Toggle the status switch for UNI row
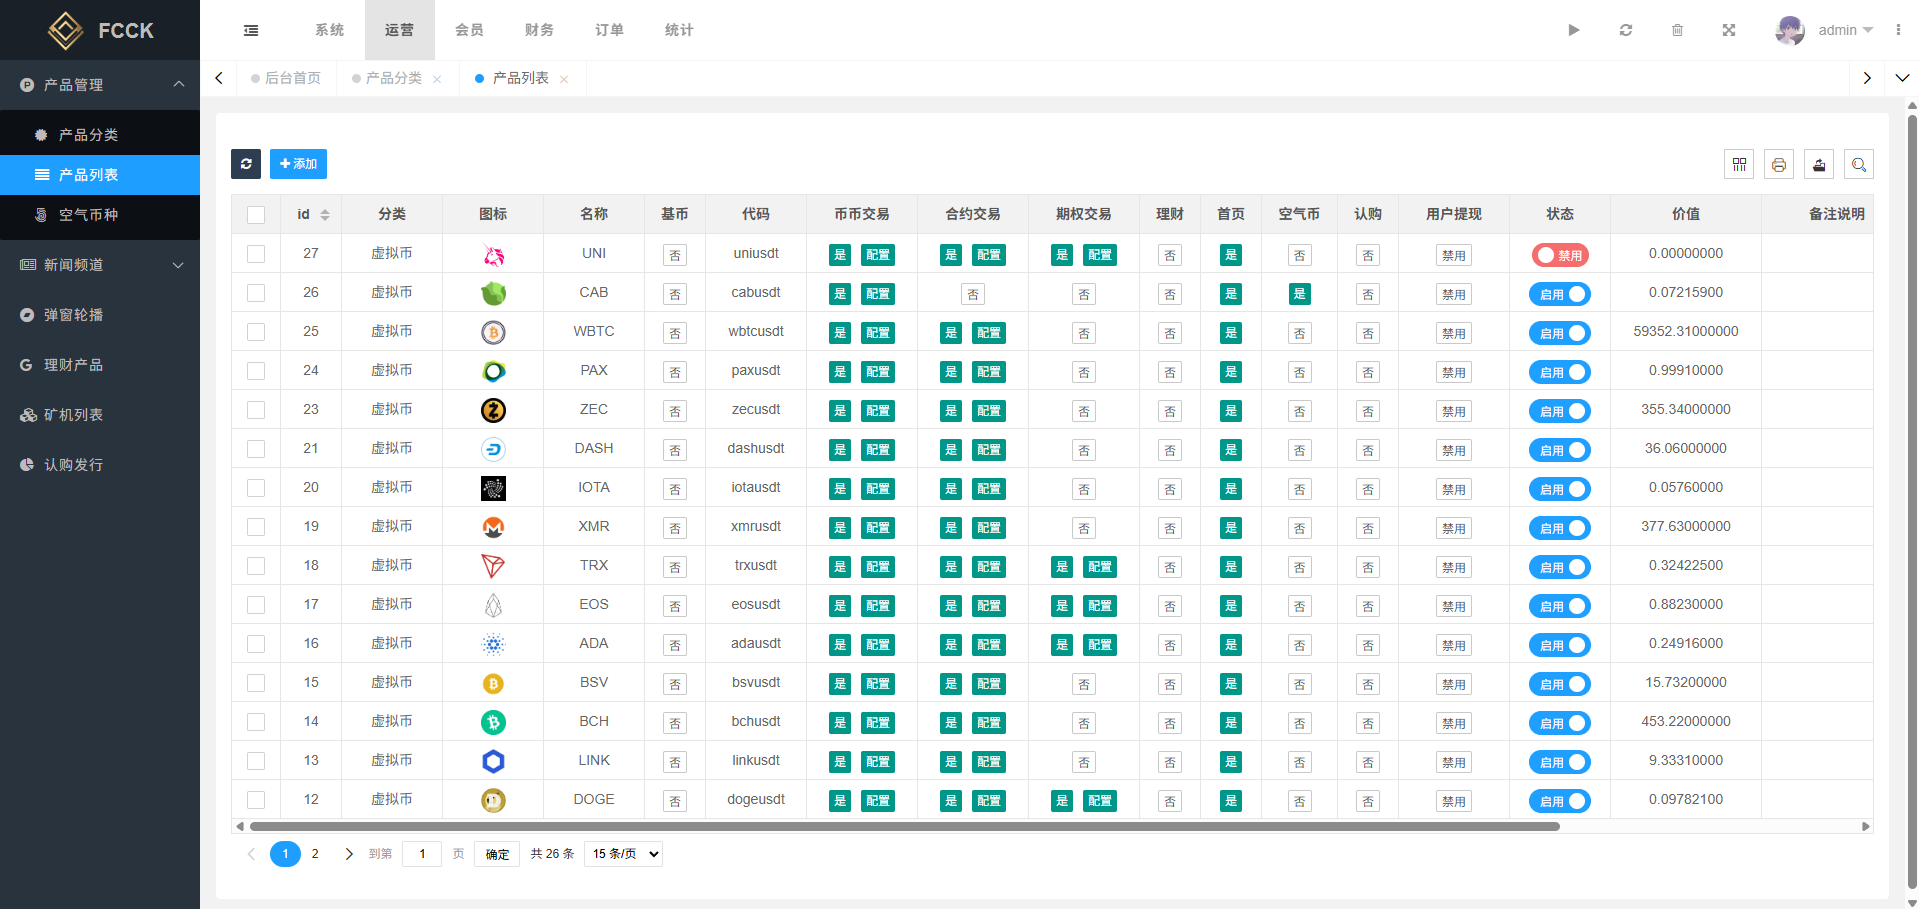The width and height of the screenshot is (1919, 909). coord(1559,255)
